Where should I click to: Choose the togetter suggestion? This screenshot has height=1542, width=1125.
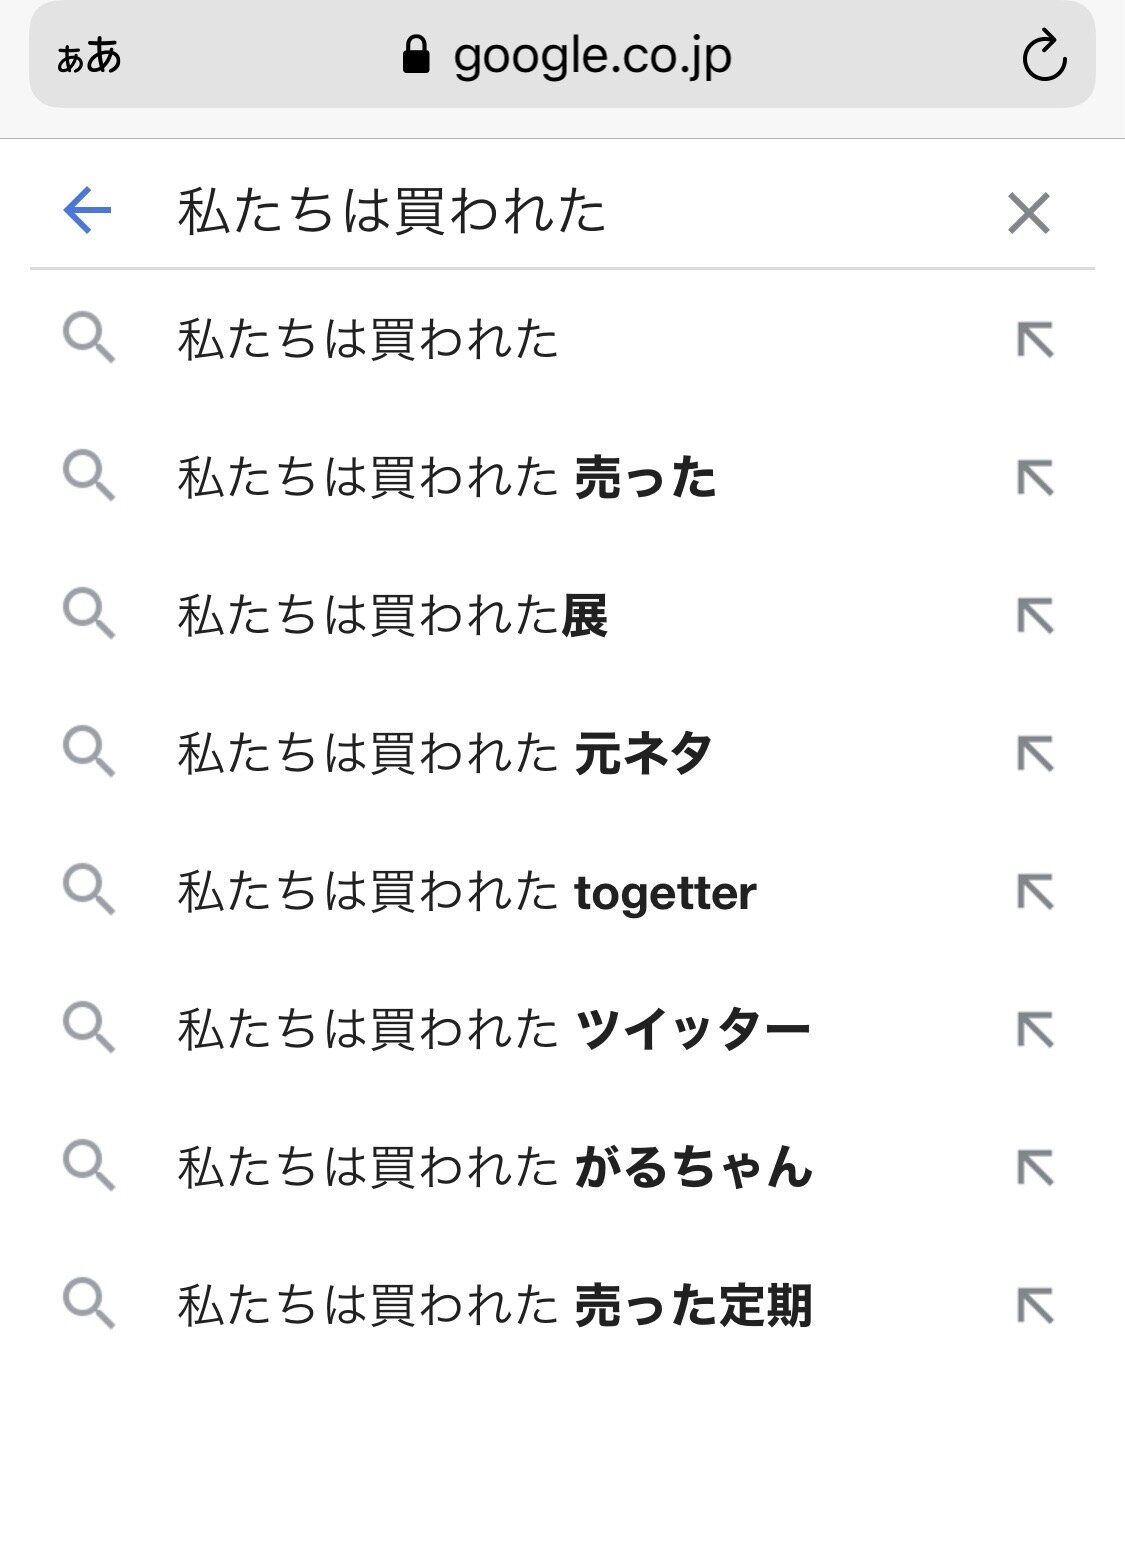pyautogui.click(x=466, y=891)
